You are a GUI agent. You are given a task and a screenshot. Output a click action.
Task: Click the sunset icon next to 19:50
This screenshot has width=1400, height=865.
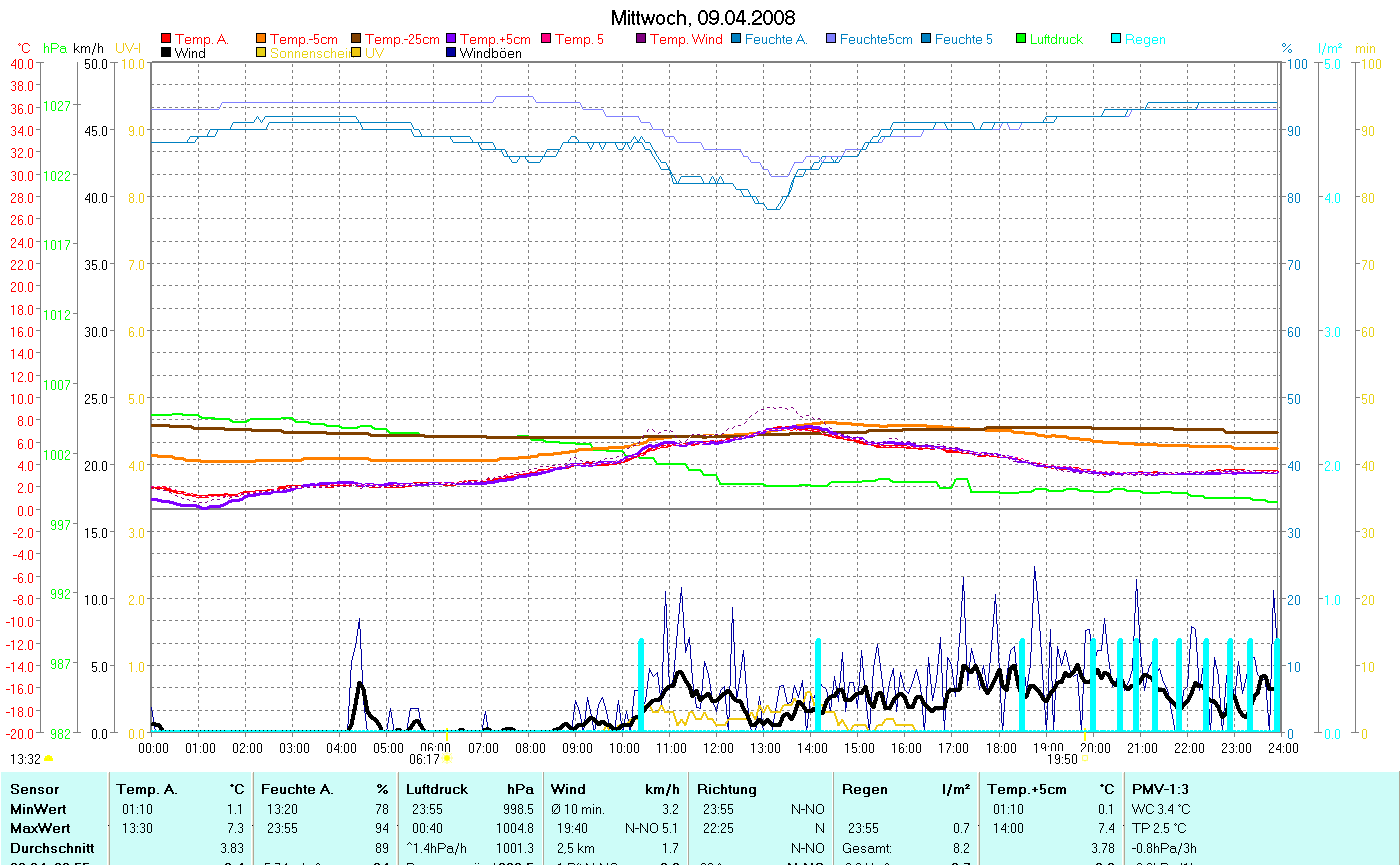tap(1084, 759)
